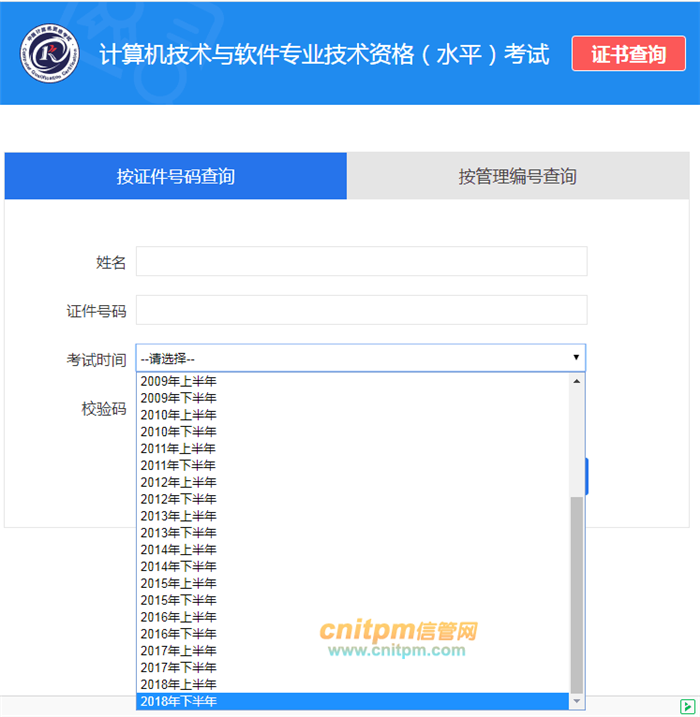The height and width of the screenshot is (717, 700).
Task: Click the dropdown list scroll up arrow
Action: (x=576, y=381)
